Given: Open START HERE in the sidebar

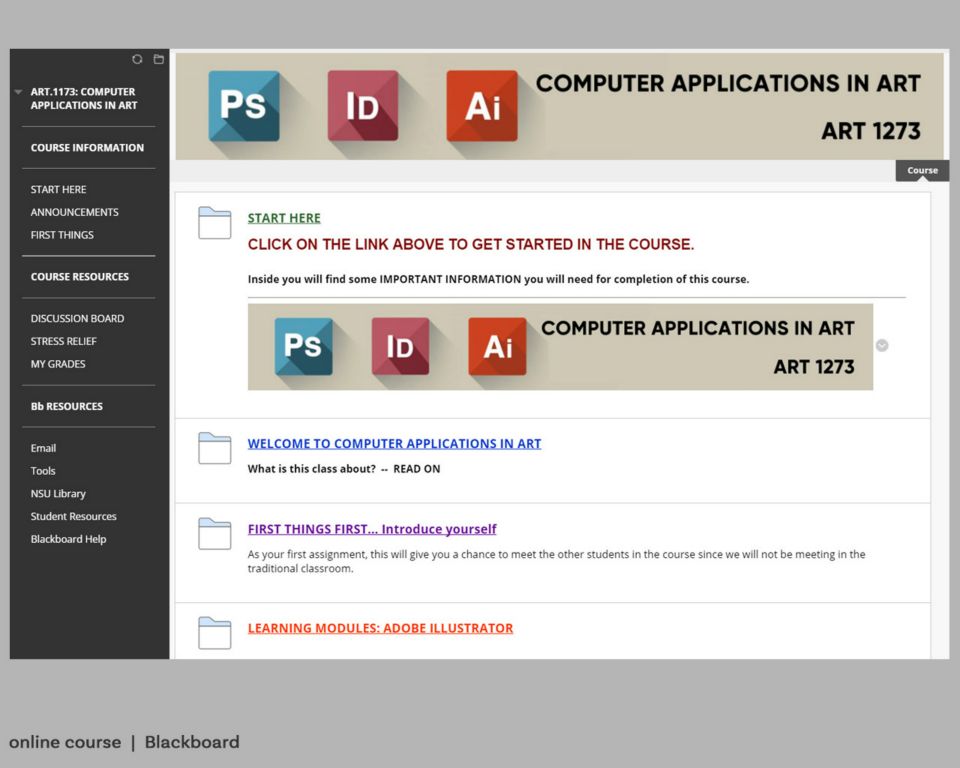Looking at the screenshot, I should [x=58, y=189].
